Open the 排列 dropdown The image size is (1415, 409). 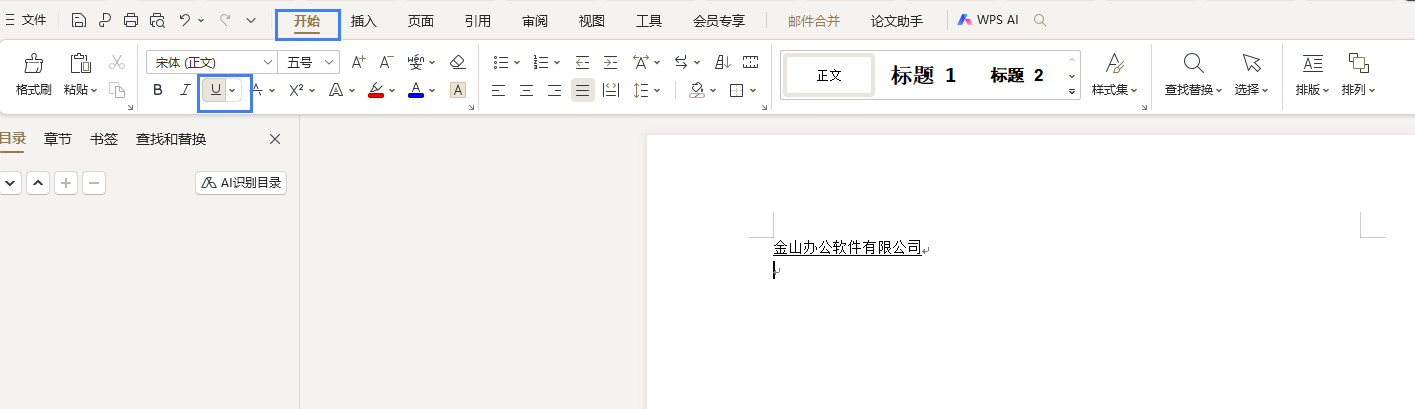(x=1358, y=90)
